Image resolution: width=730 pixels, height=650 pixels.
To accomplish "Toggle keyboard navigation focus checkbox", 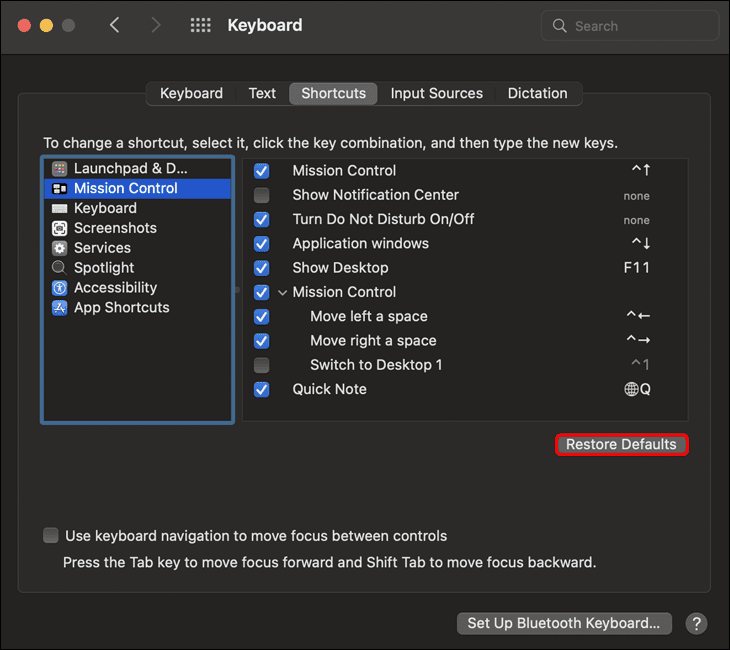I will pos(51,536).
